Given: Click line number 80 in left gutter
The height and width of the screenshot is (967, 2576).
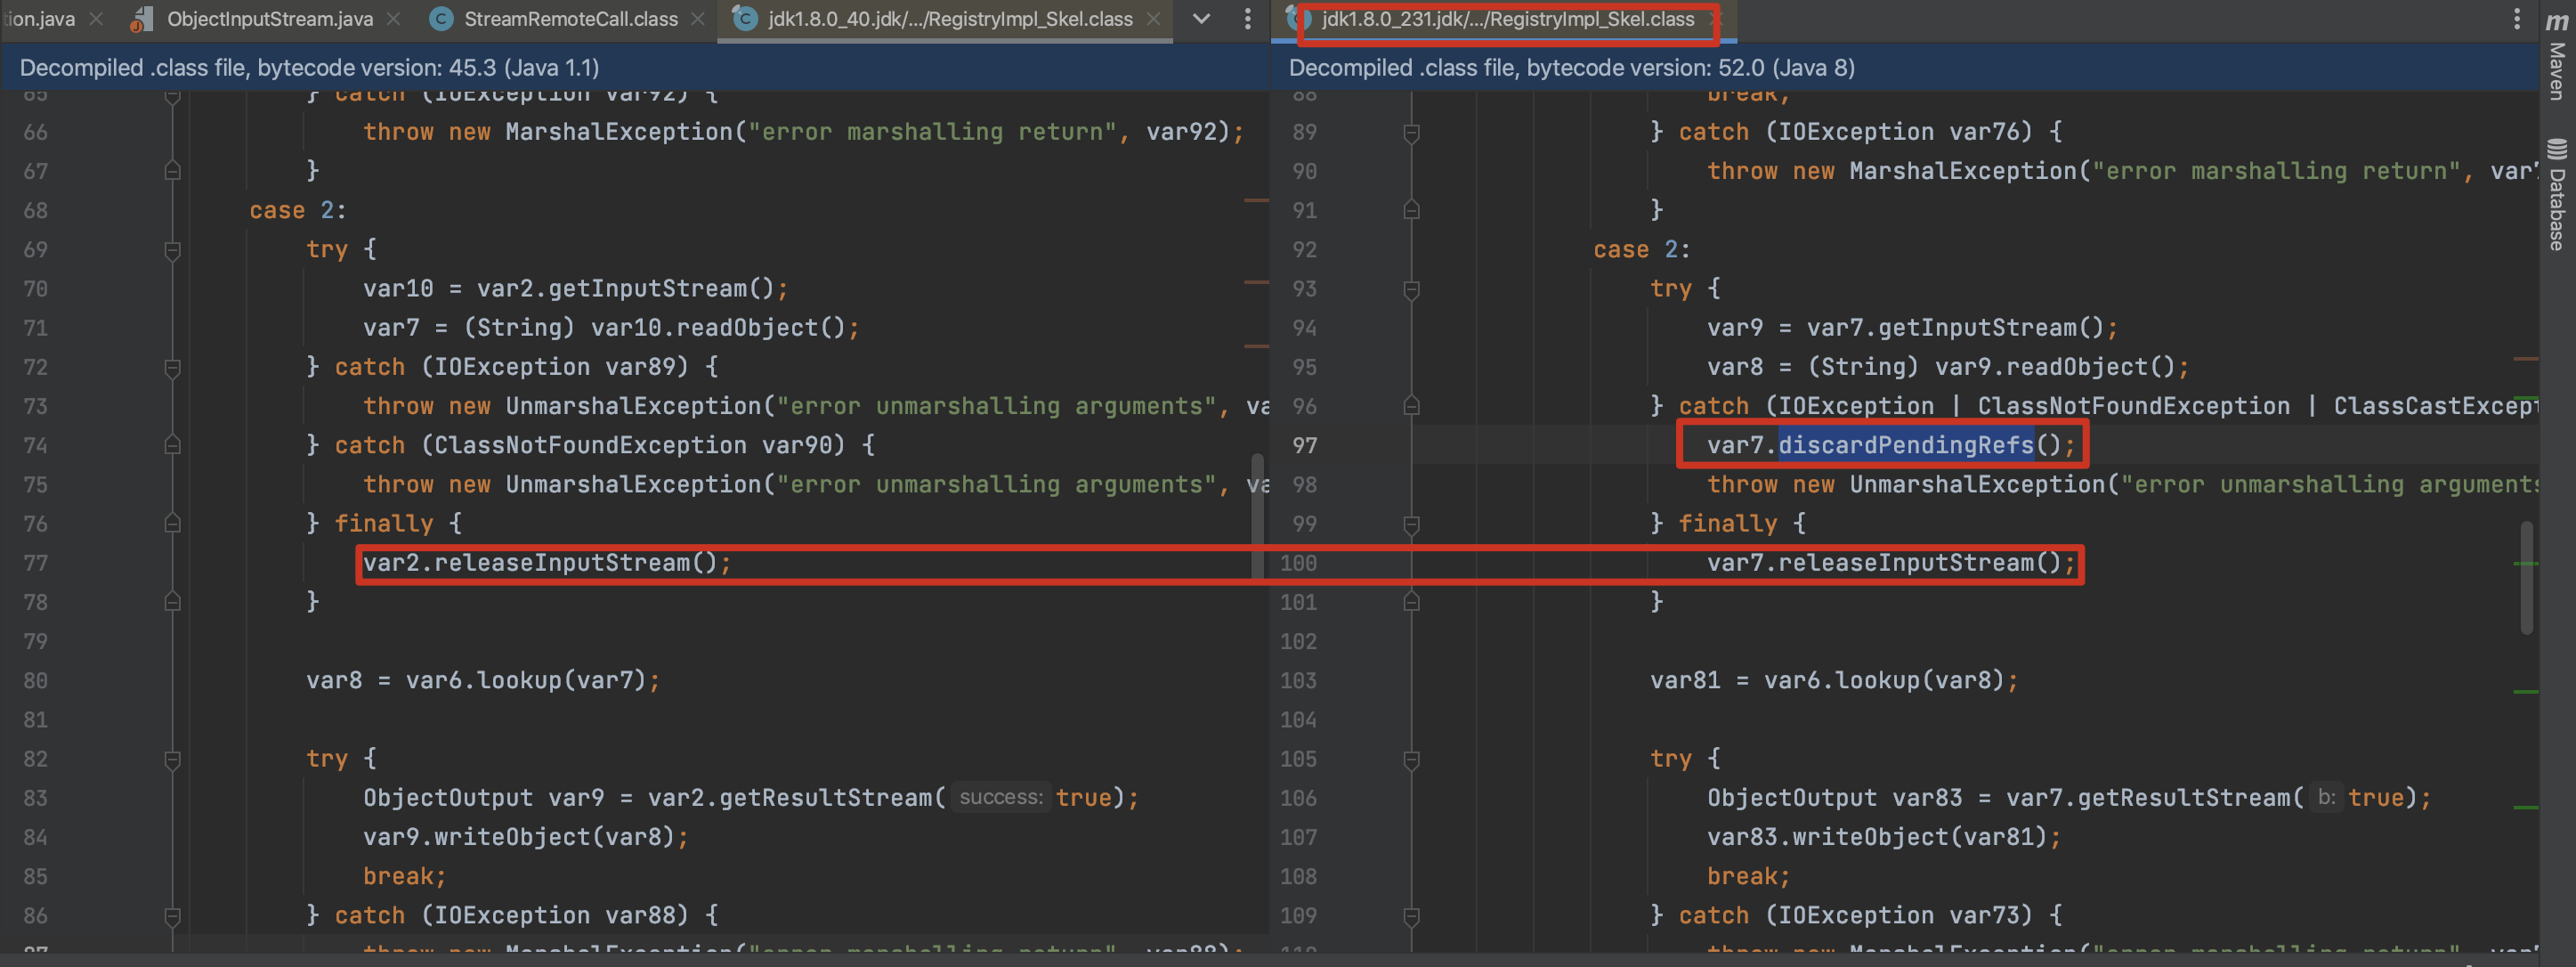Looking at the screenshot, I should click(35, 681).
